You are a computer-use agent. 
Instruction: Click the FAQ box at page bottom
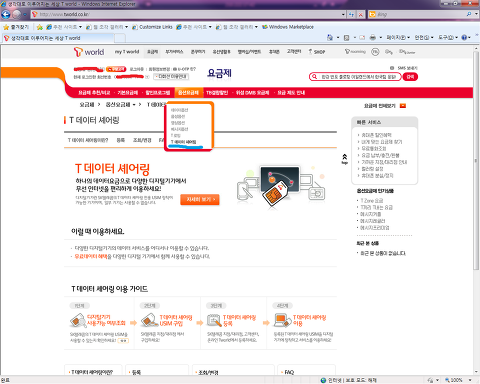(307, 371)
